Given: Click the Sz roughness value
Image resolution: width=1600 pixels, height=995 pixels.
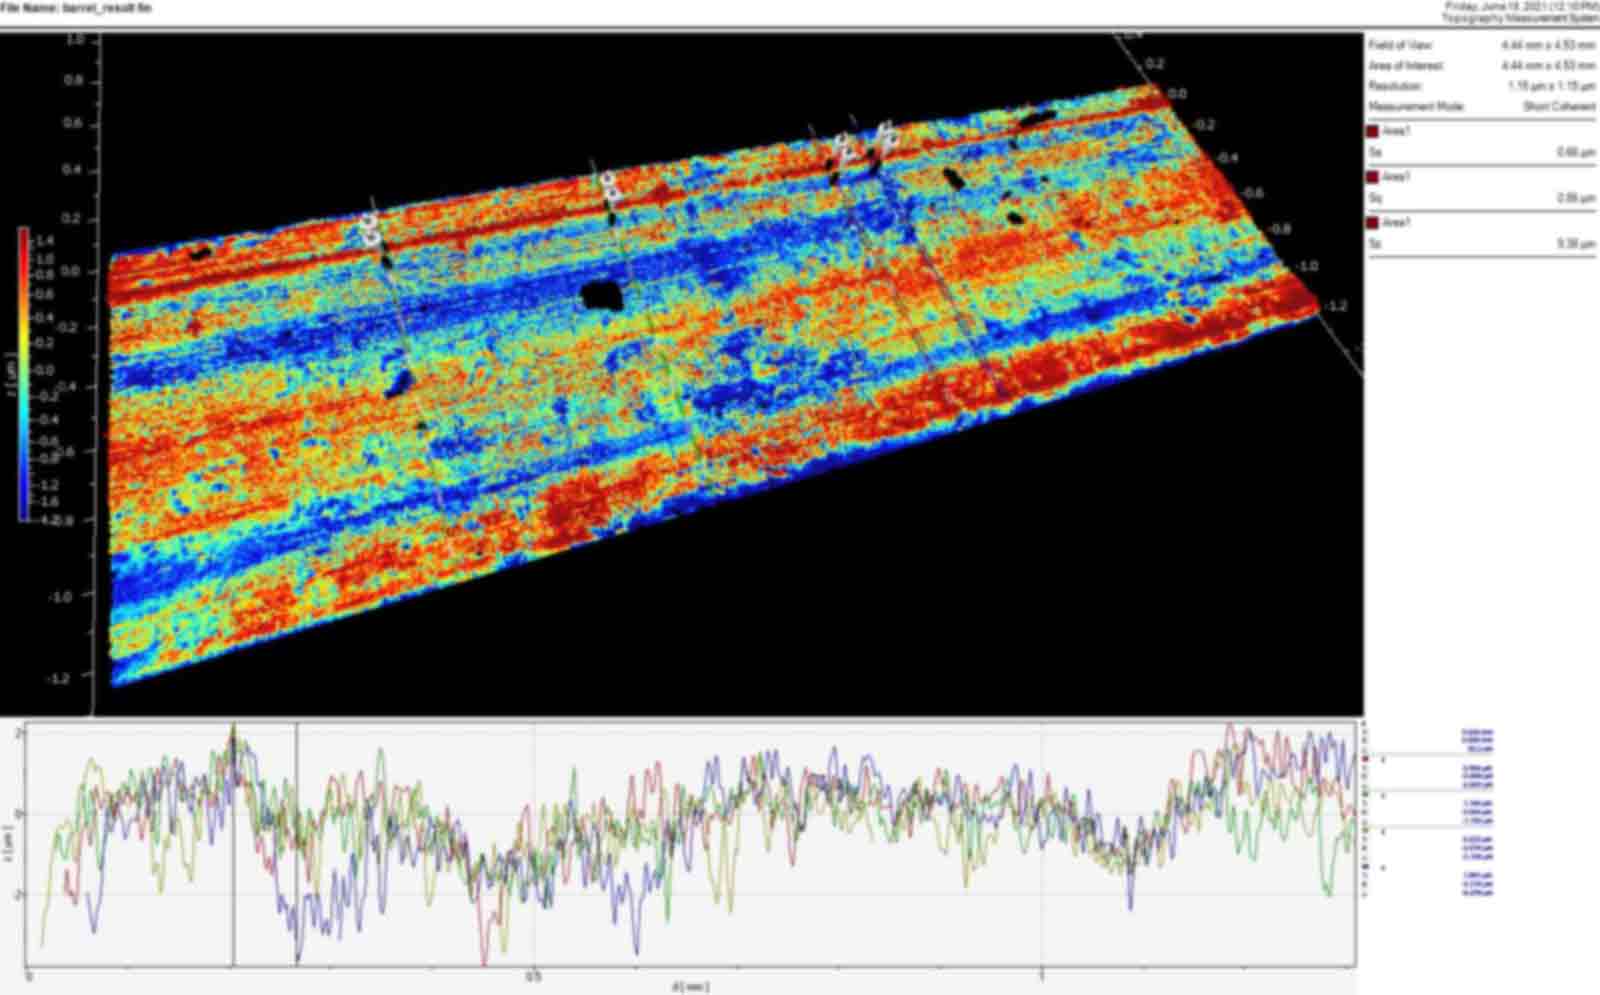Looking at the screenshot, I should pos(1576,243).
